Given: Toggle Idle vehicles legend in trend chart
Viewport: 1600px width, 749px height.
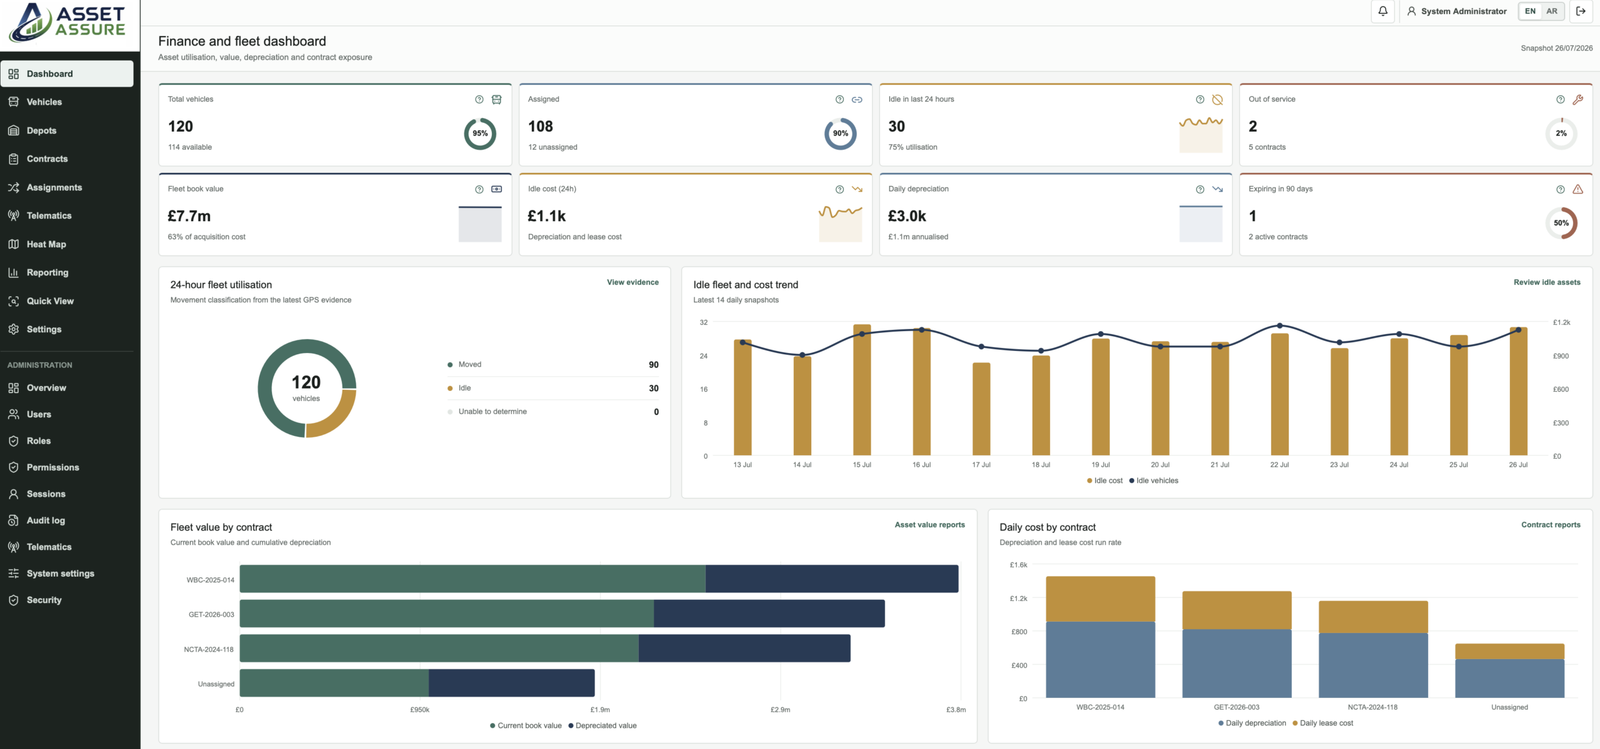Looking at the screenshot, I should tap(1154, 481).
